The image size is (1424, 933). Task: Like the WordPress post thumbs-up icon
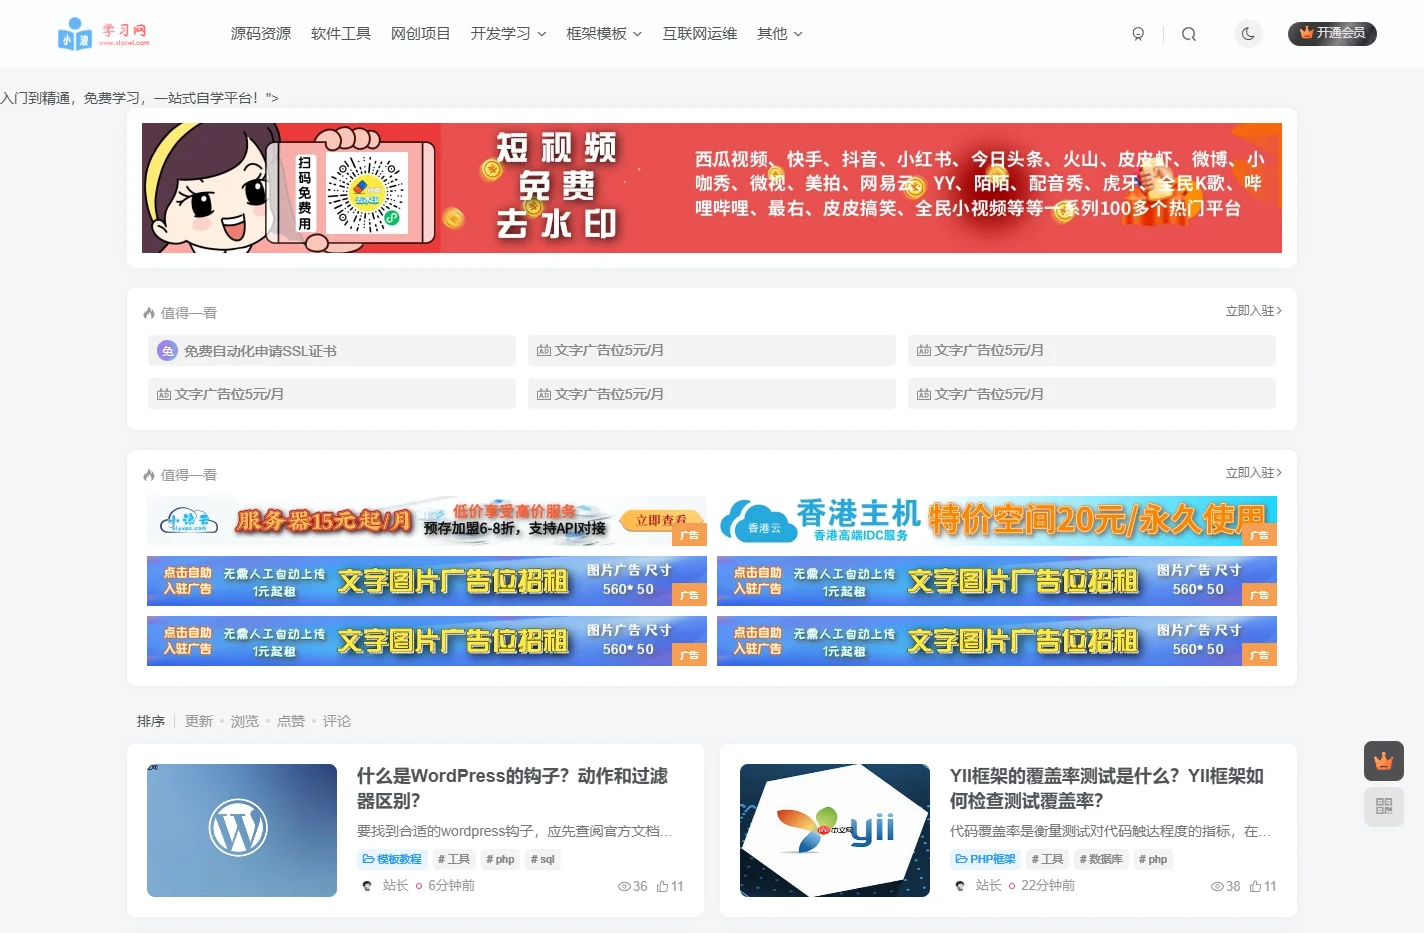point(662,886)
